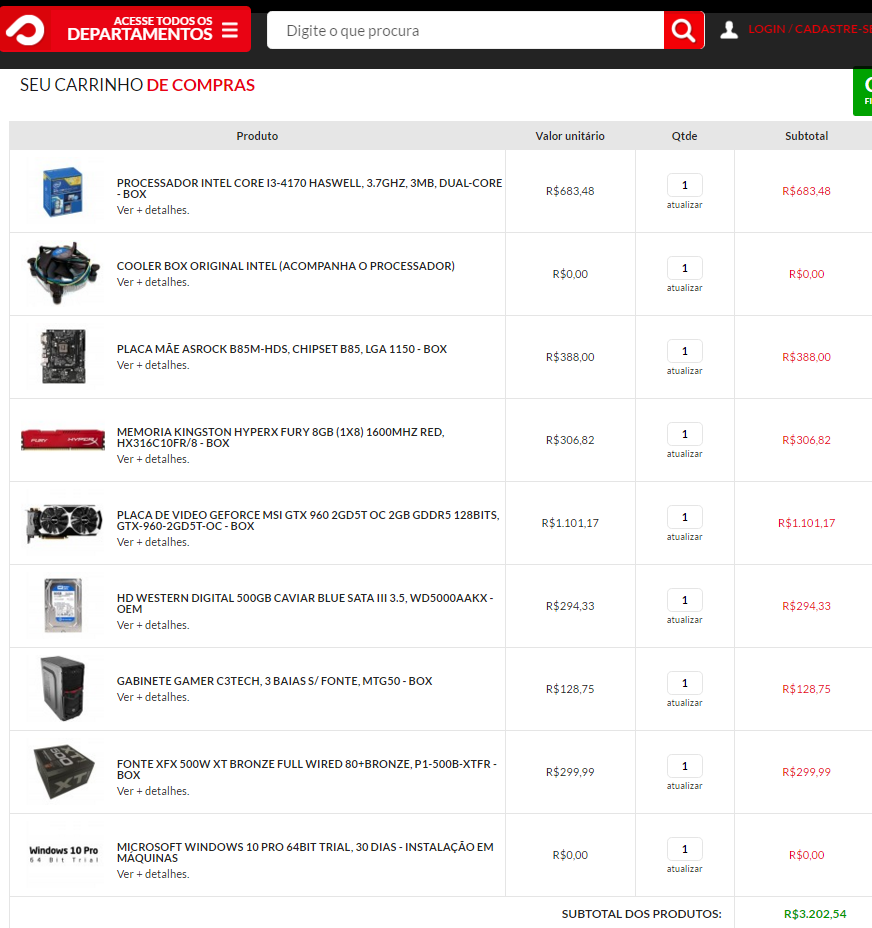Image resolution: width=872 pixels, height=928 pixels.
Task: Click the 'Produto' column header
Action: coord(257,136)
